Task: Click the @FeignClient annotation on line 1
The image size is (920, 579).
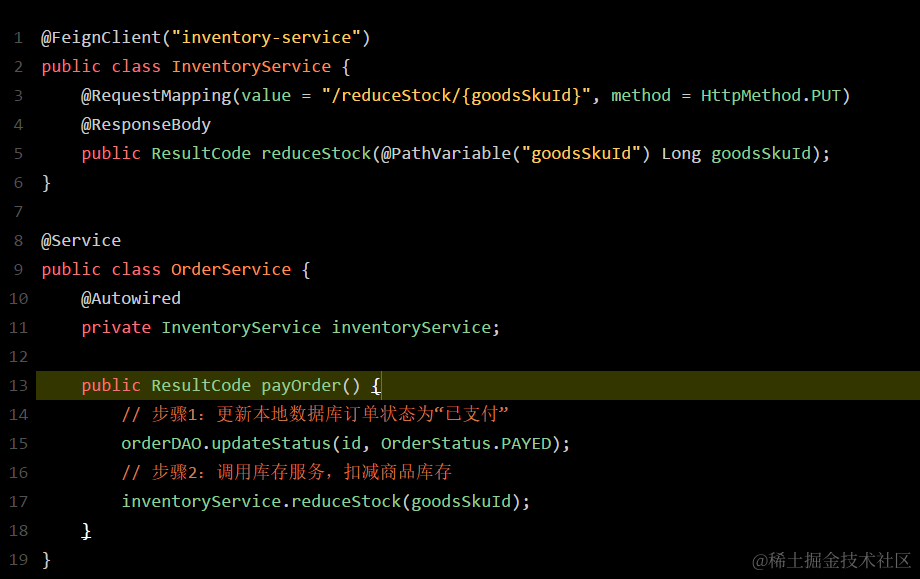Action: (x=101, y=38)
